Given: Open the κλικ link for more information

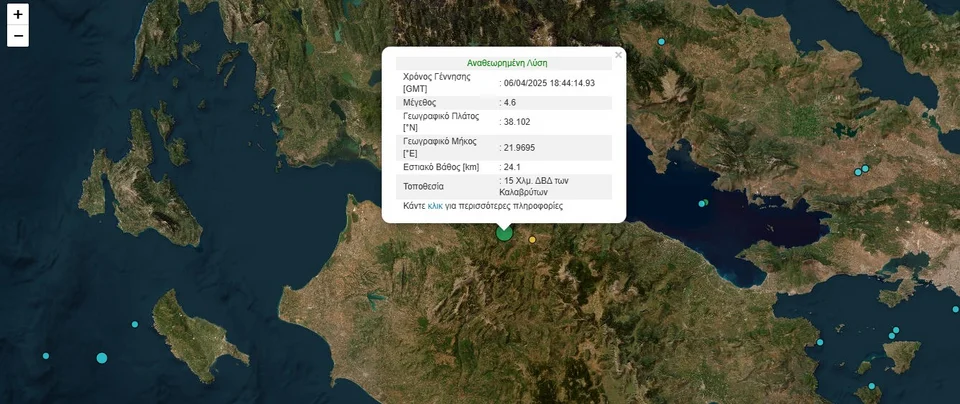Looking at the screenshot, I should coord(435,206).
